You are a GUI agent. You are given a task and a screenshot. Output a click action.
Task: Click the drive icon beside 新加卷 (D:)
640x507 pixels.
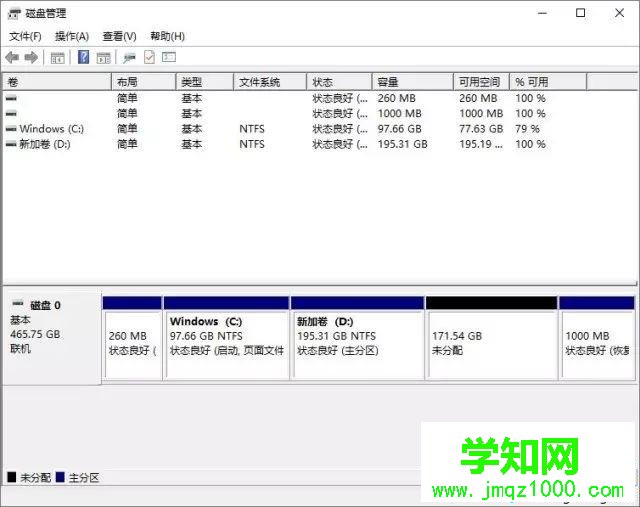pyautogui.click(x=11, y=144)
